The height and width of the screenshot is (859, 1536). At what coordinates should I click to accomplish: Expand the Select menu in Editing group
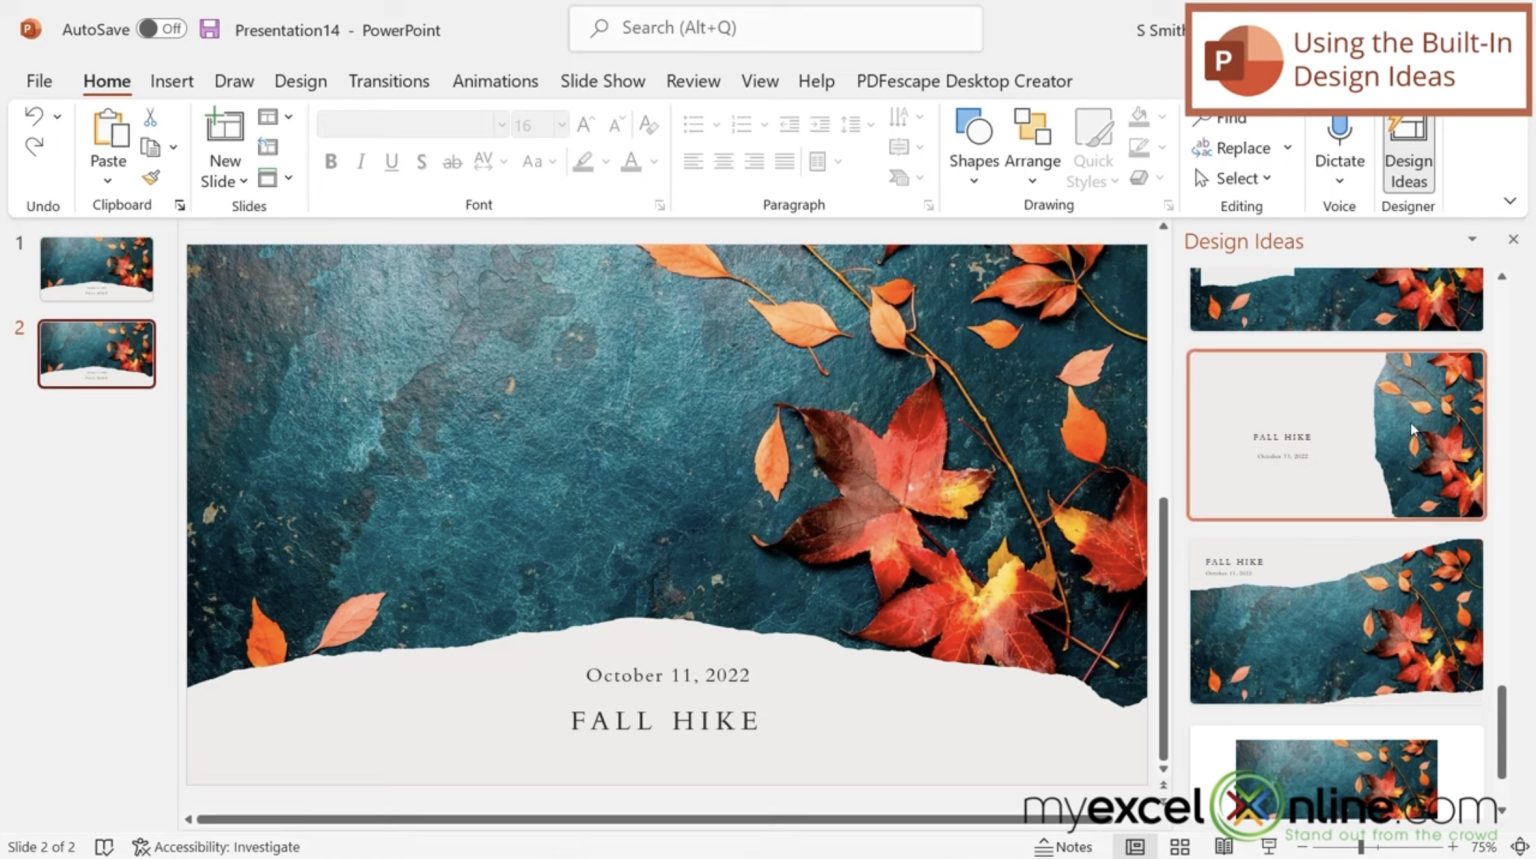coord(1239,178)
